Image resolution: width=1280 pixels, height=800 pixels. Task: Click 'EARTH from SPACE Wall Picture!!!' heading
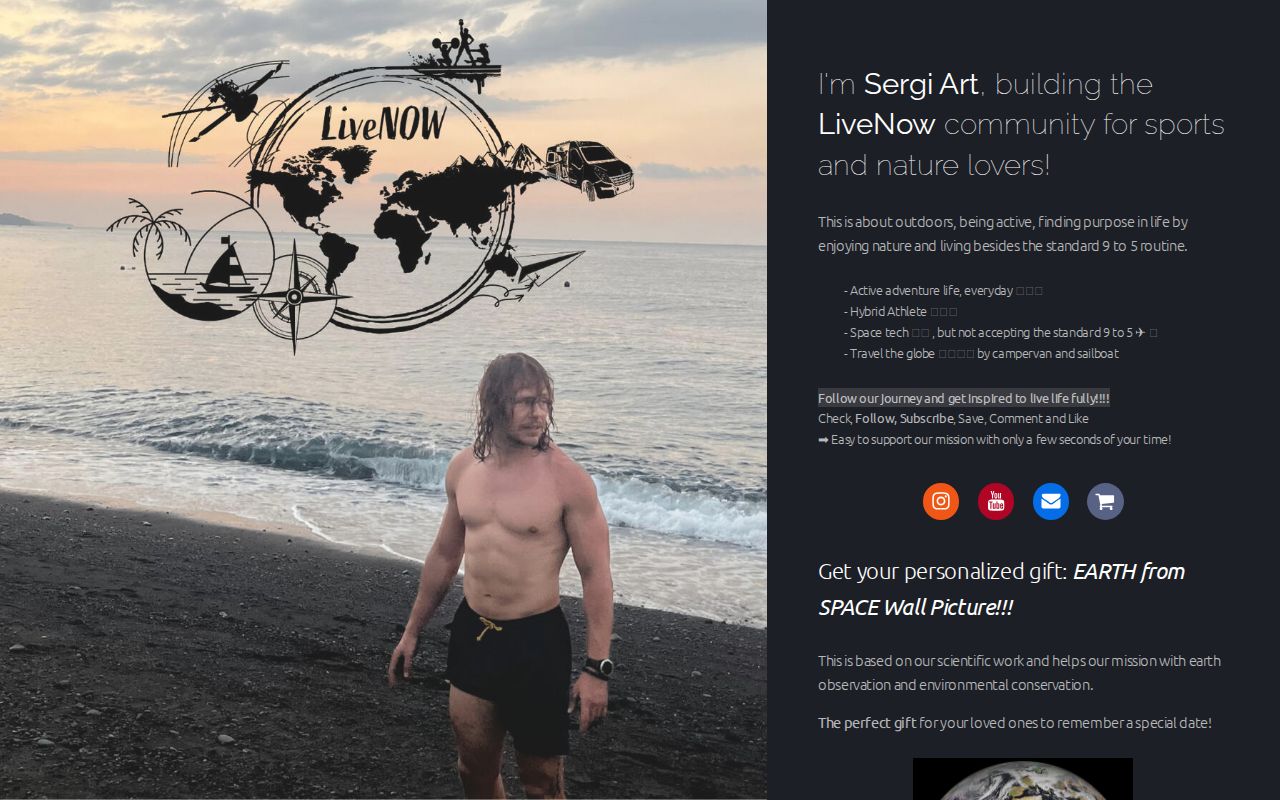coord(1001,589)
